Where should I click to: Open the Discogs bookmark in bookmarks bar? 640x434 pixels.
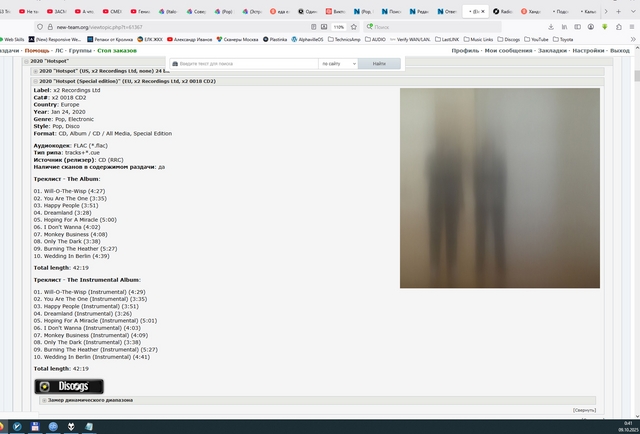(x=510, y=39)
